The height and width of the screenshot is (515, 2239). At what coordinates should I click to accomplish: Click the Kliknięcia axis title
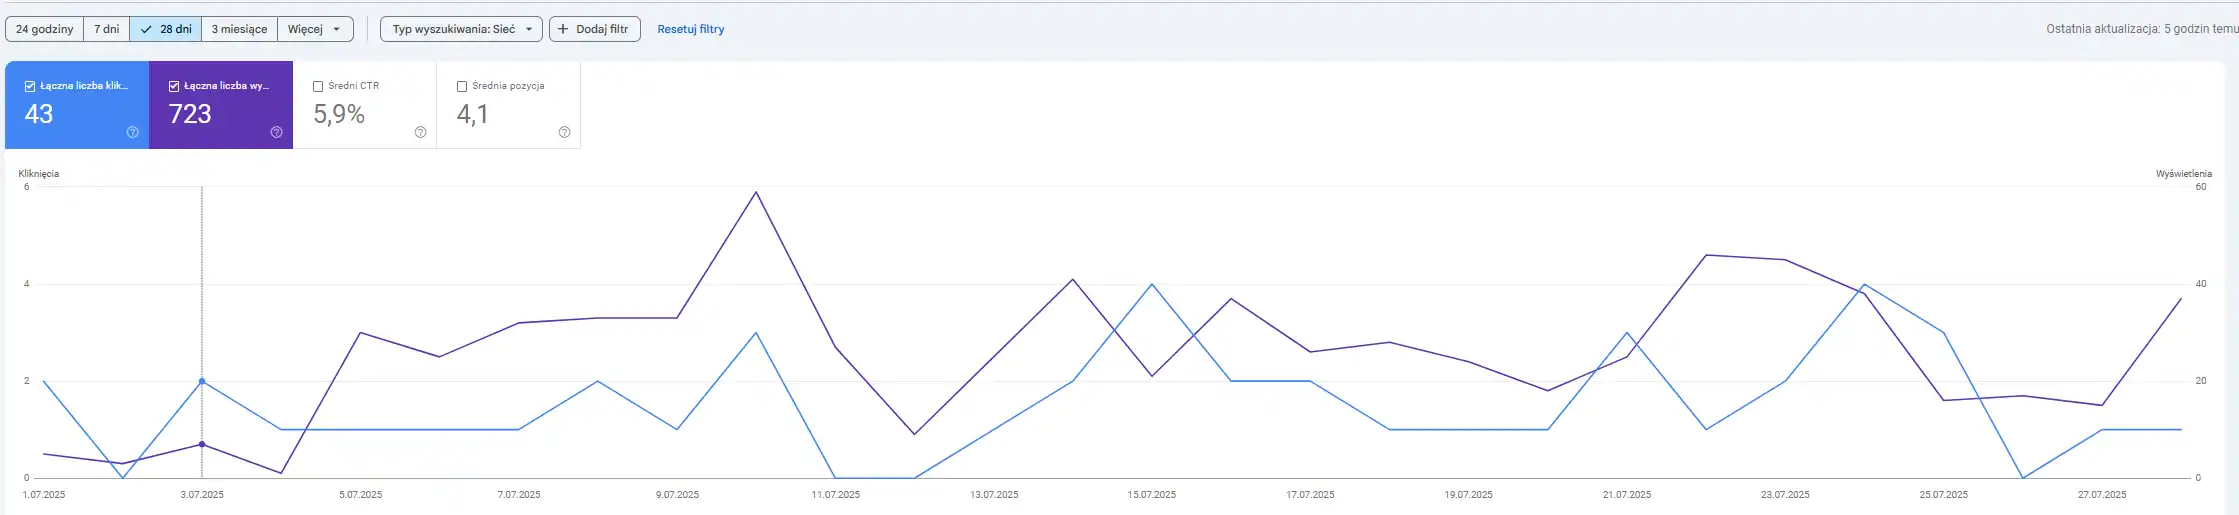[39, 174]
